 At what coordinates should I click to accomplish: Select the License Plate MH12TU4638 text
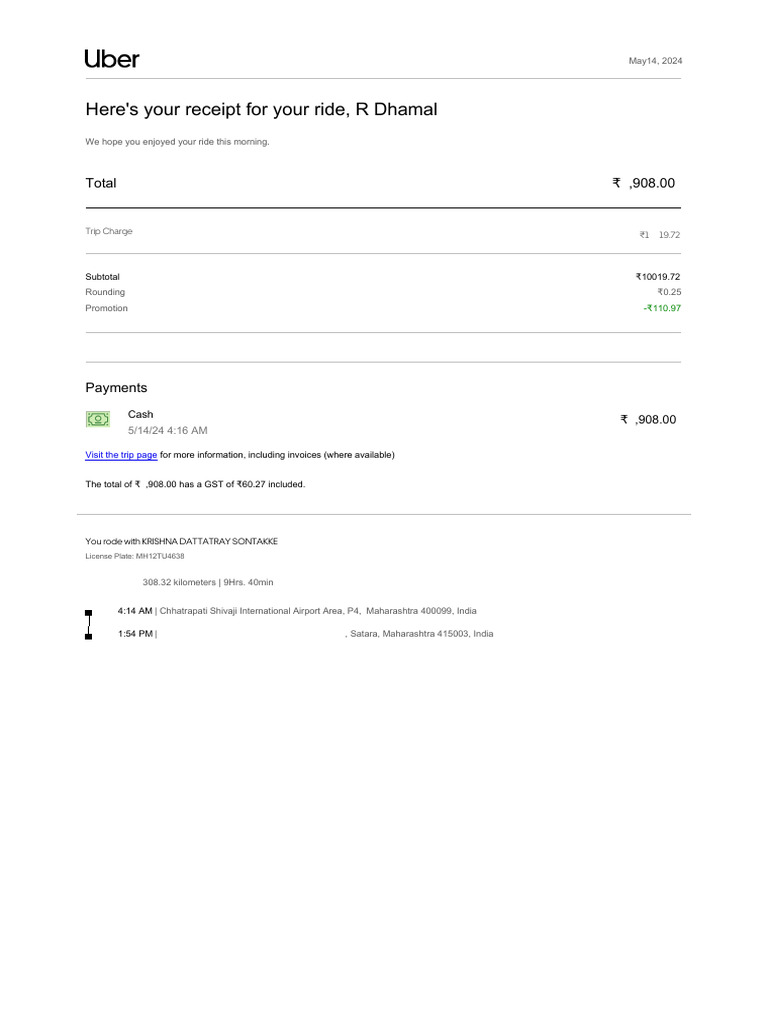click(135, 556)
